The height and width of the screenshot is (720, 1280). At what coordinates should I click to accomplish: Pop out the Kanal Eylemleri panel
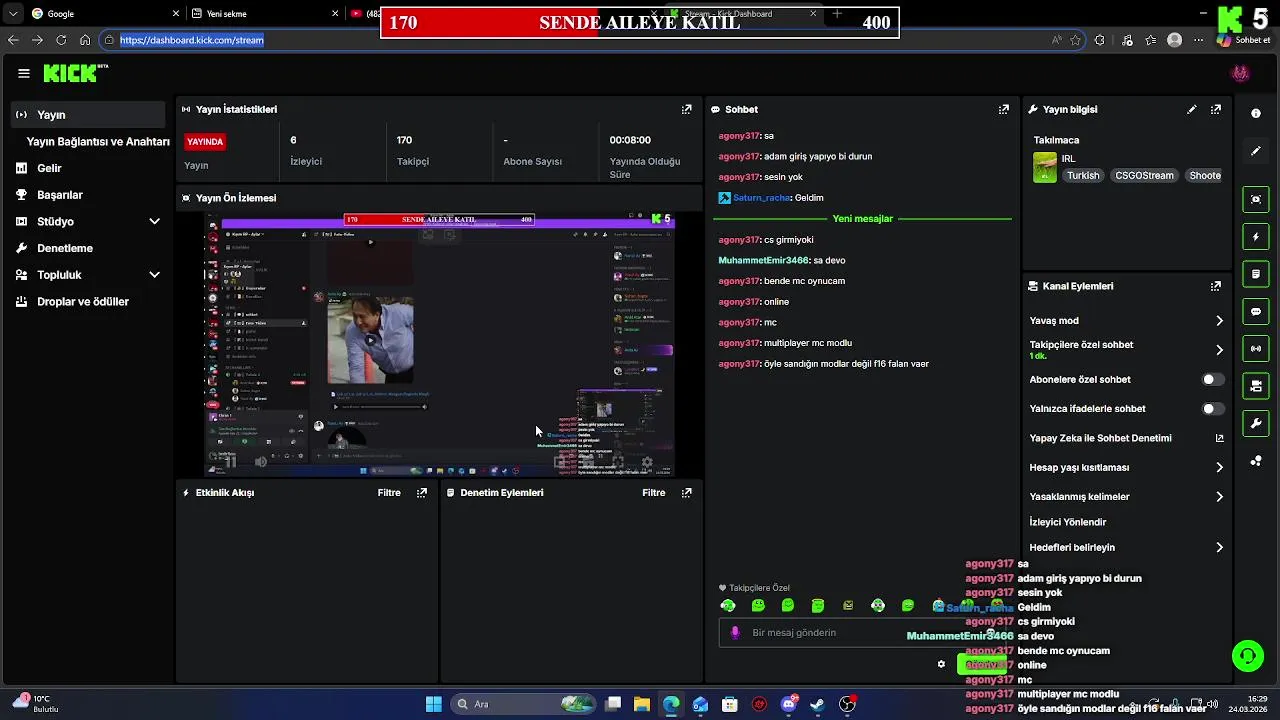pyautogui.click(x=1216, y=286)
